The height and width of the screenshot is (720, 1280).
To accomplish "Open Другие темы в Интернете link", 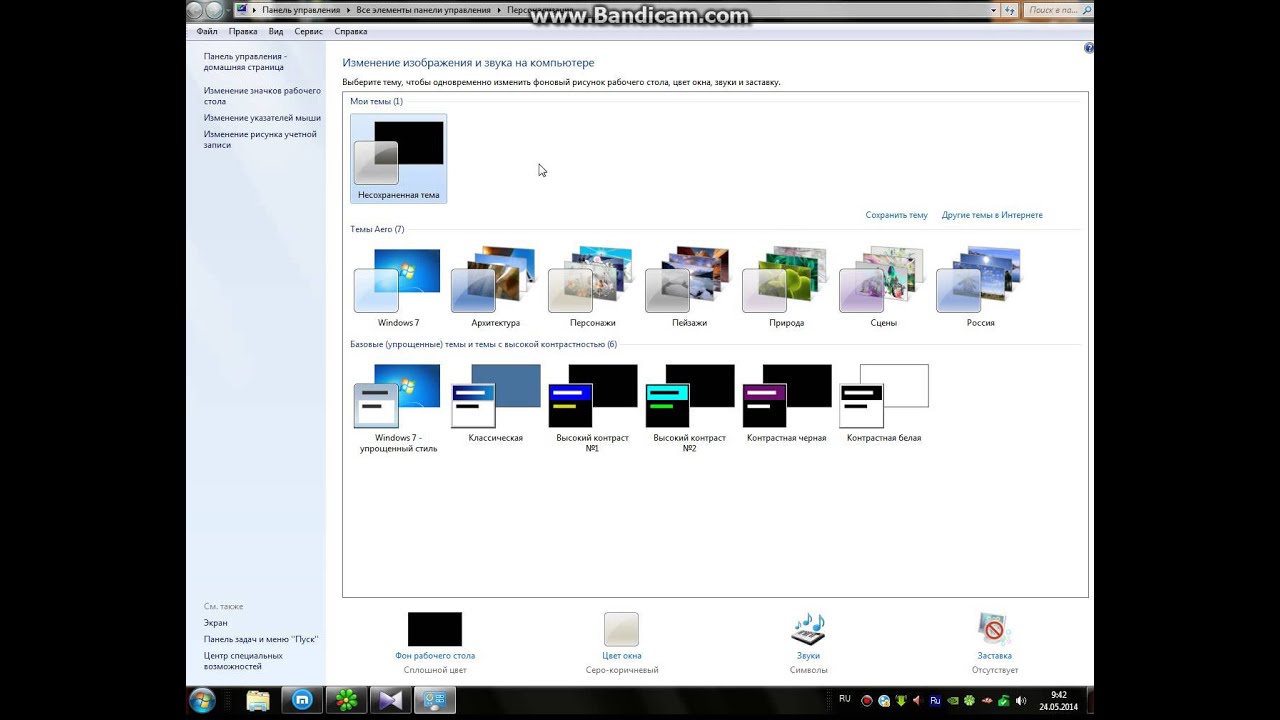I will (x=992, y=215).
